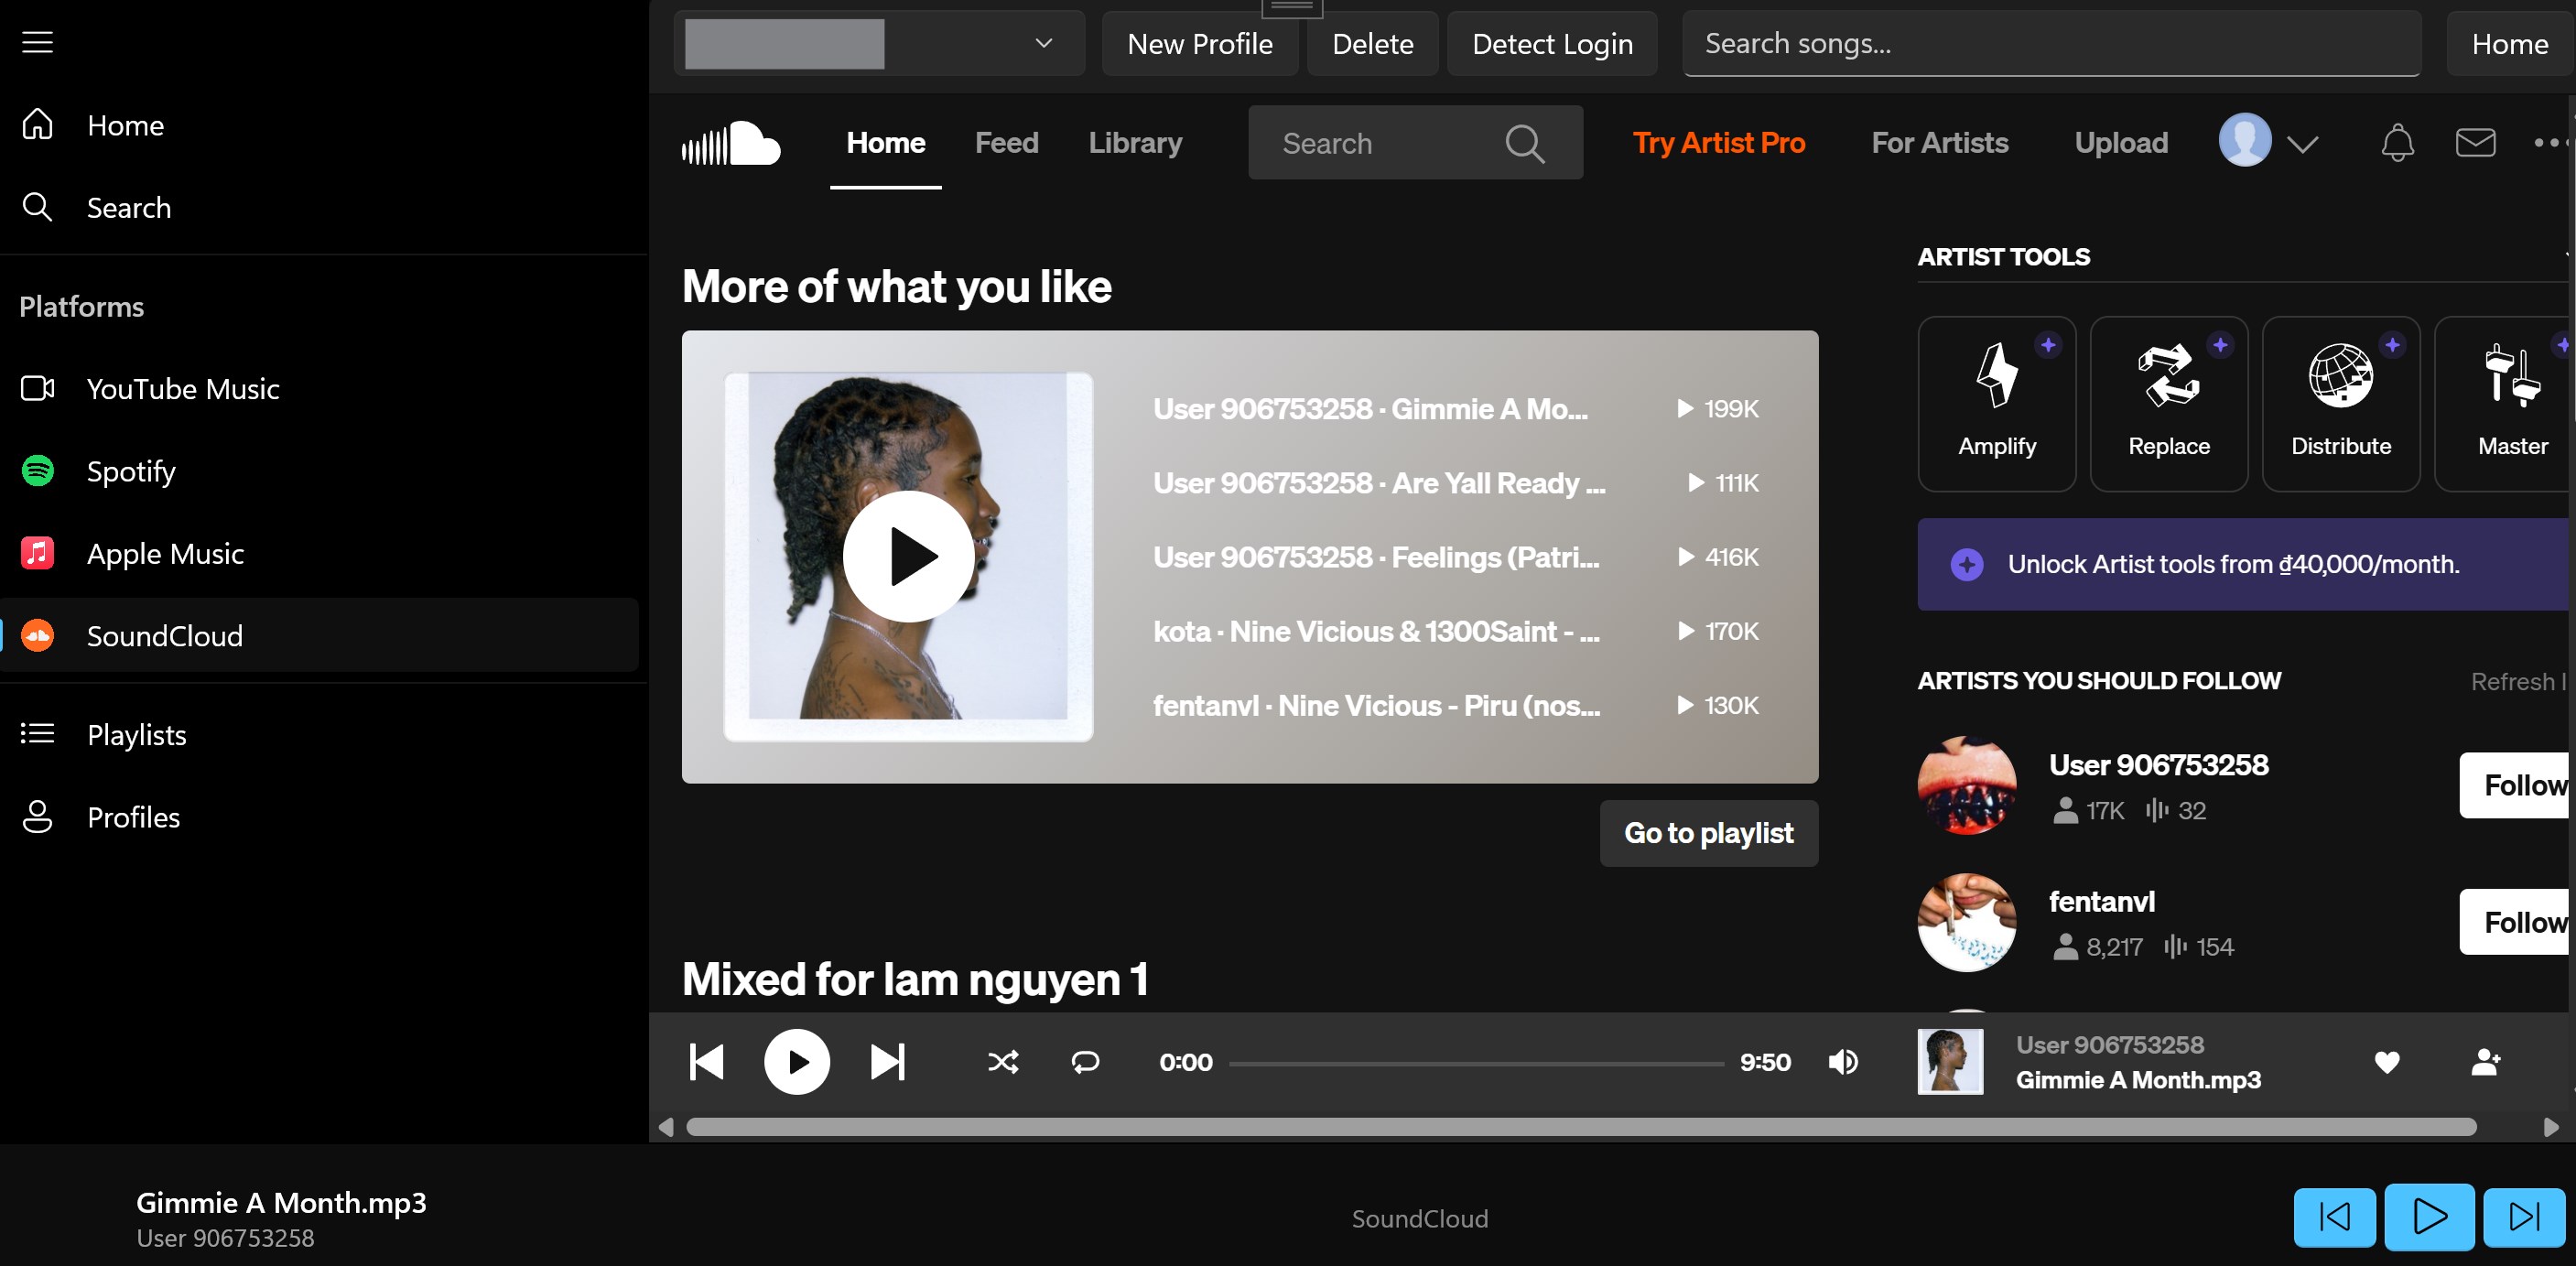2576x1266 pixels.
Task: Click the Delete profile button
Action: (1372, 43)
